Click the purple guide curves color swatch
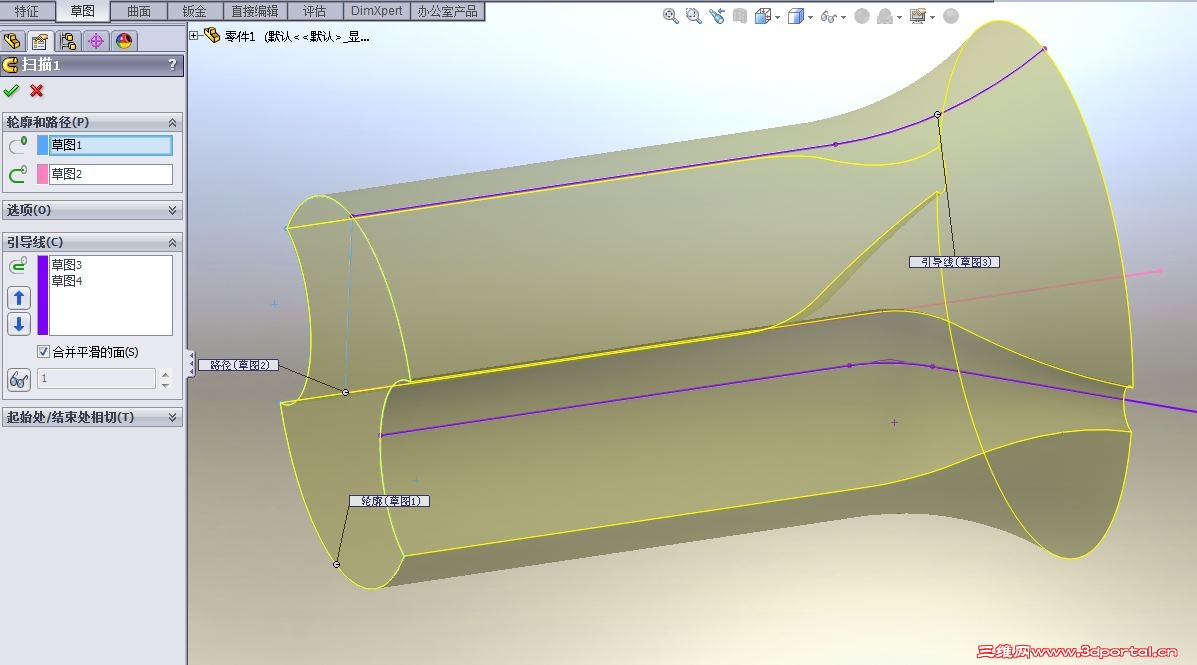The image size is (1197, 665). pos(43,295)
